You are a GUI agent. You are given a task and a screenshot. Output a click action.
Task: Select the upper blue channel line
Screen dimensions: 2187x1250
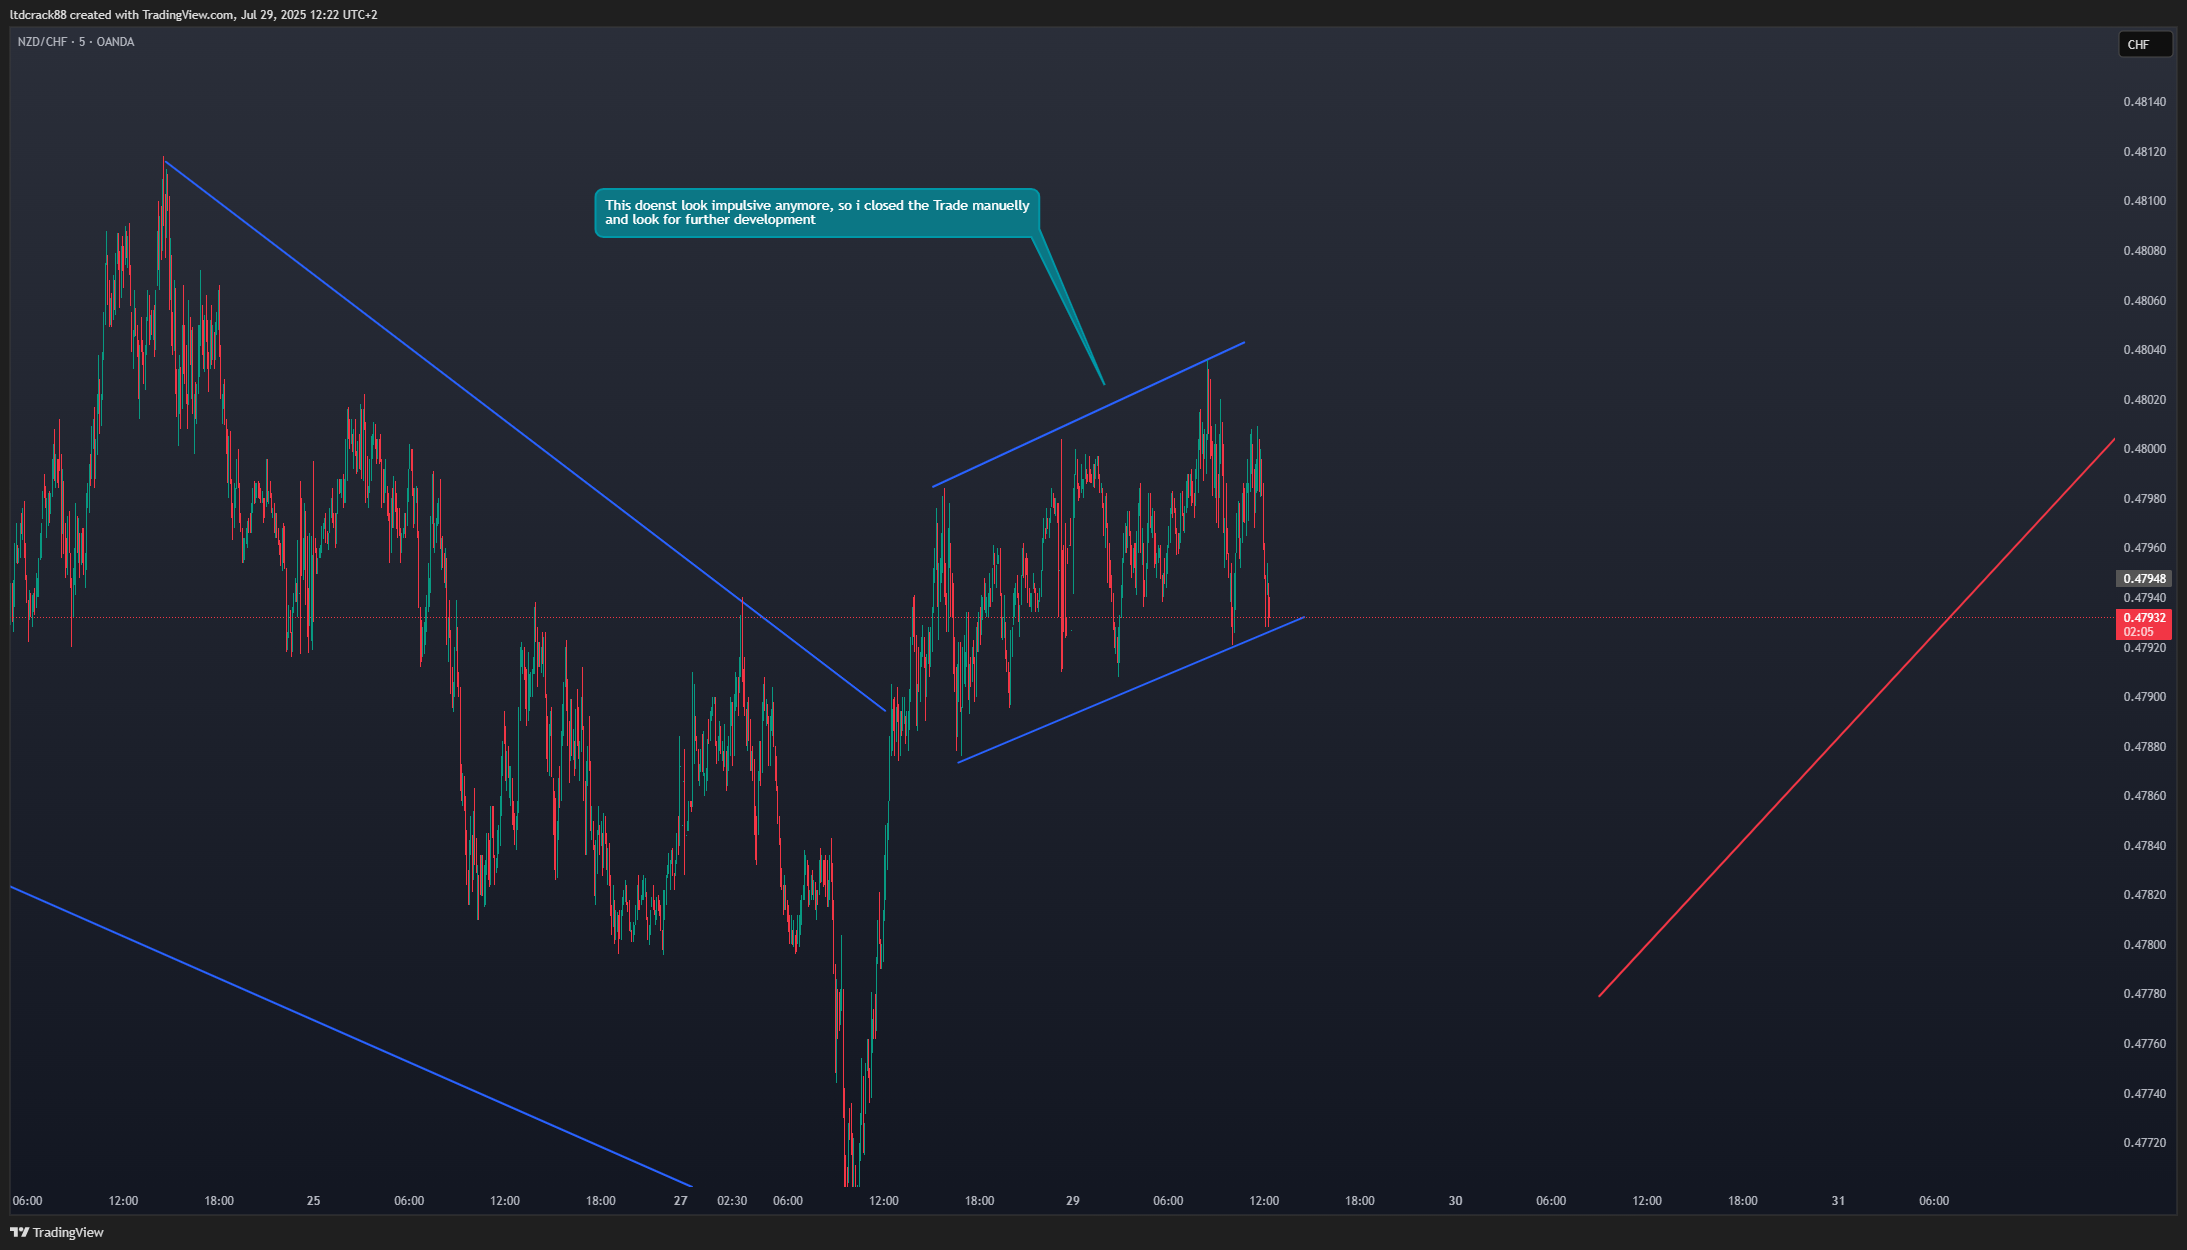1088,415
